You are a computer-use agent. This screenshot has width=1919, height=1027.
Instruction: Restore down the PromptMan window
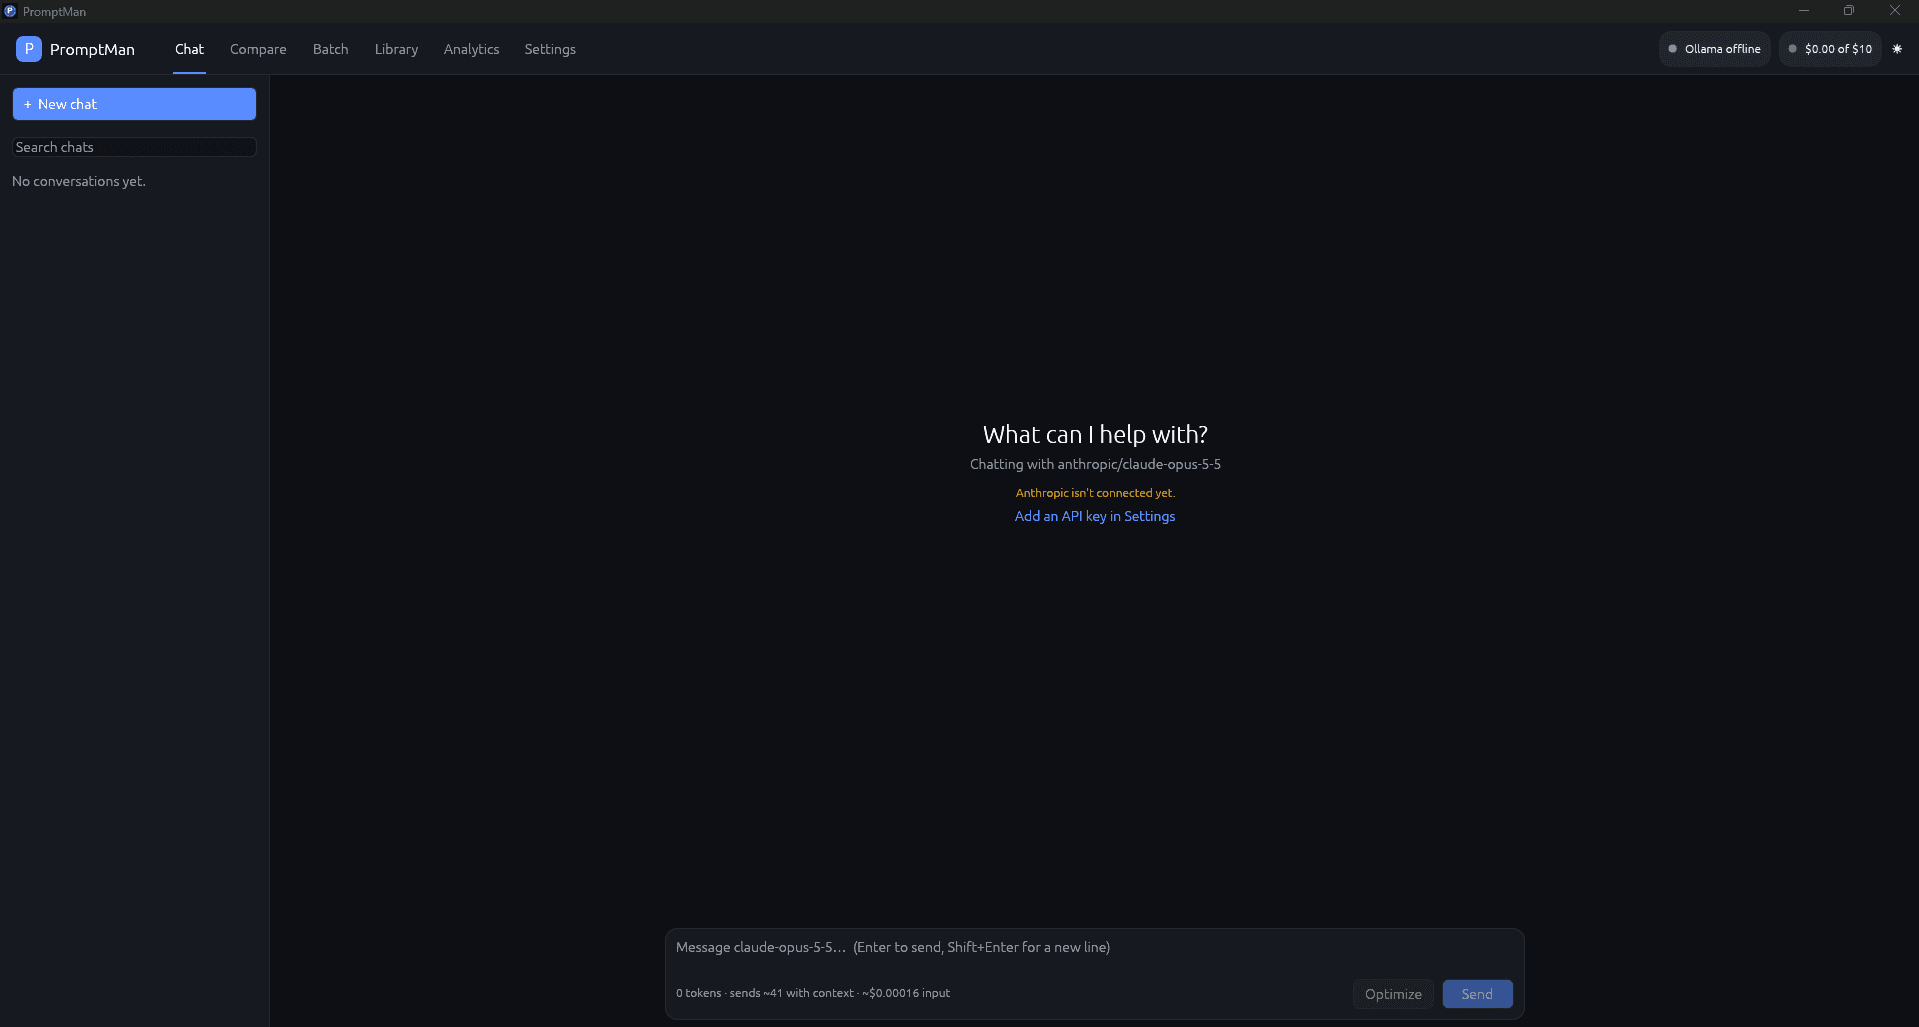click(x=1849, y=11)
